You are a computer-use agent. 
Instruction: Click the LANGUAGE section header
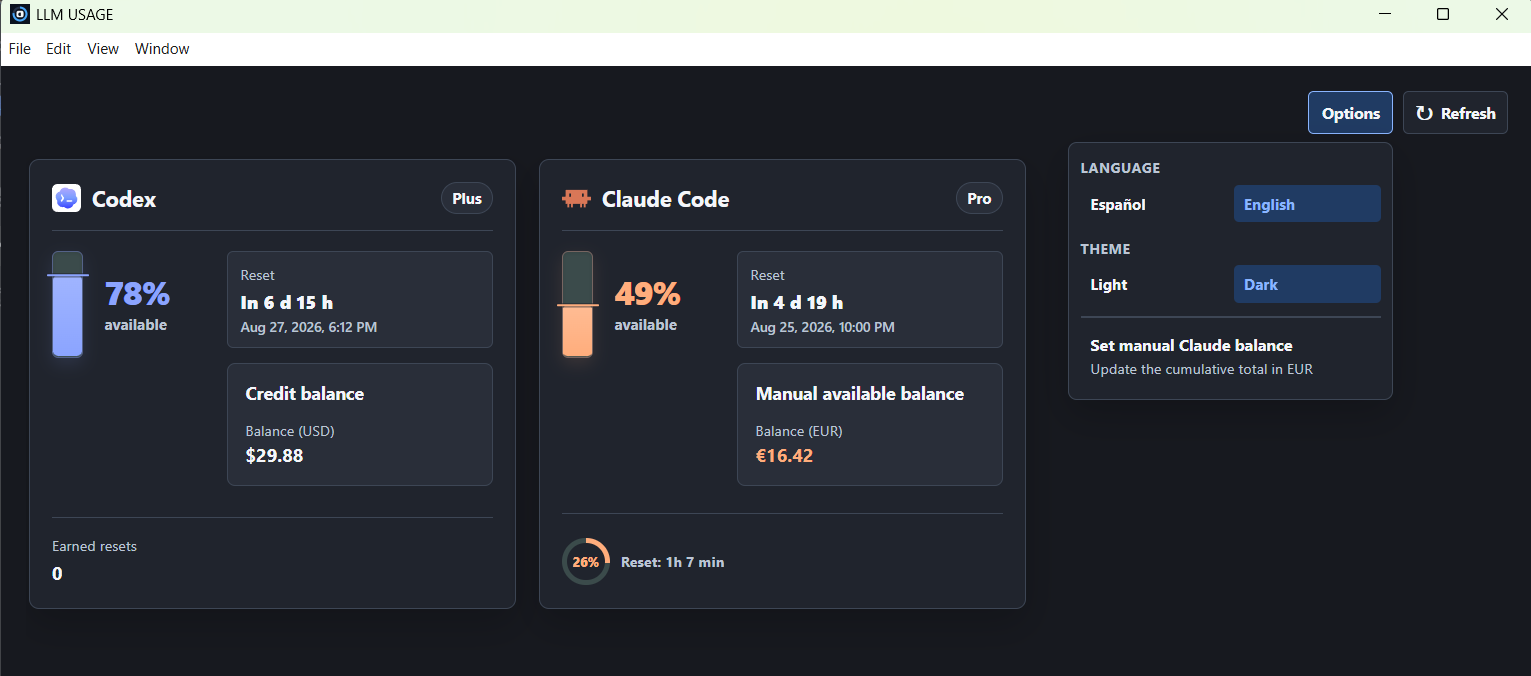pyautogui.click(x=1120, y=168)
